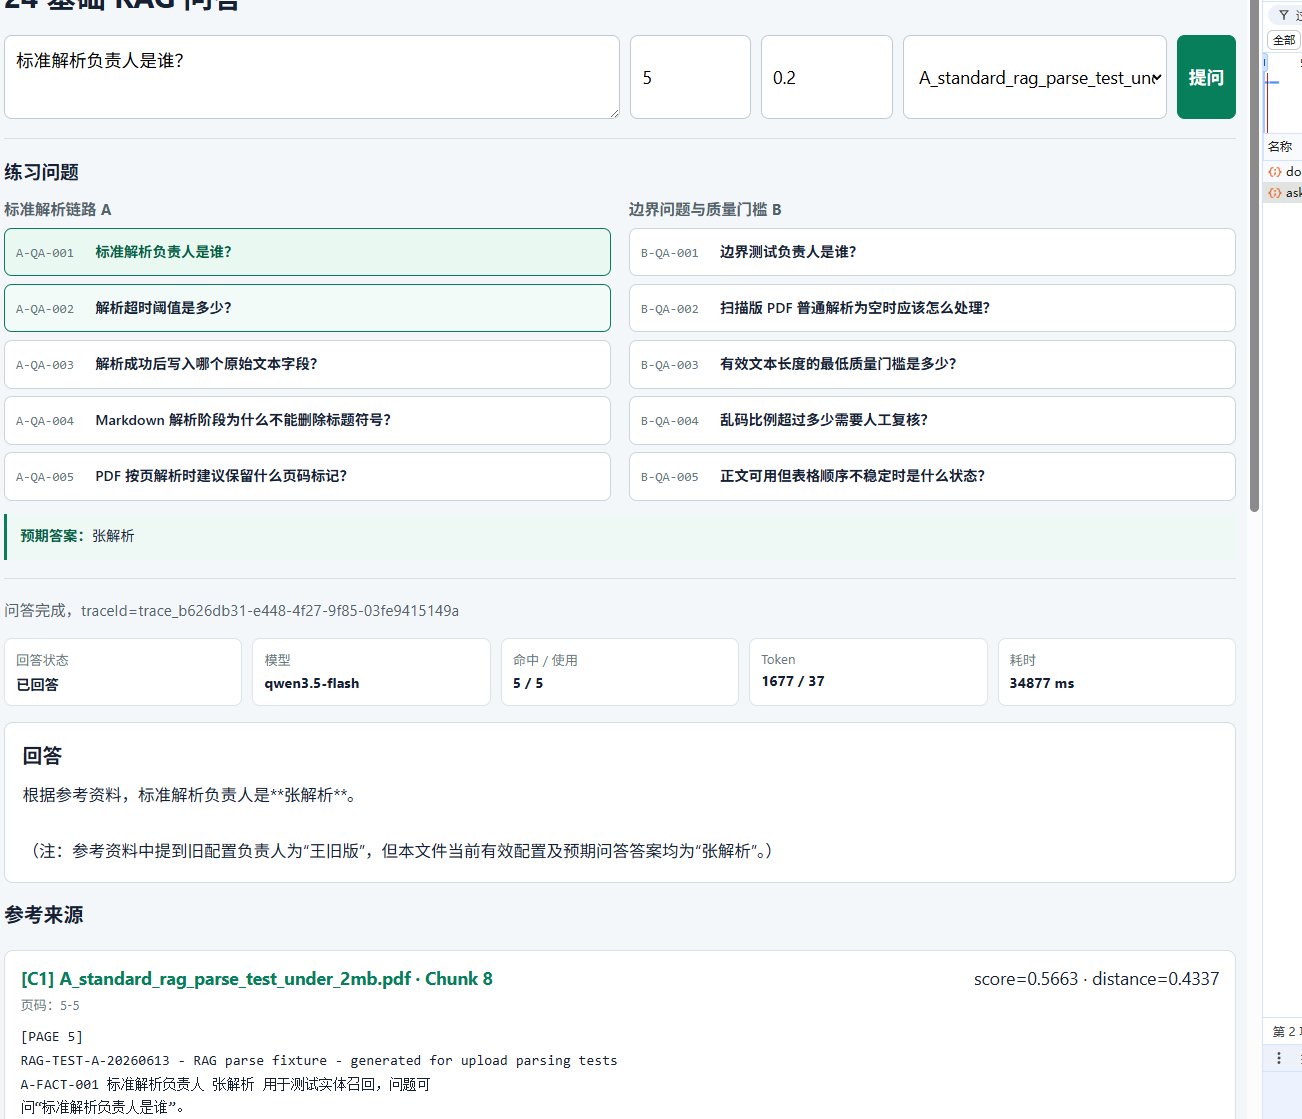Screen dimensions: 1302x1119
Task: Click the 标准解析链路 A group heading
Action: click(58, 209)
